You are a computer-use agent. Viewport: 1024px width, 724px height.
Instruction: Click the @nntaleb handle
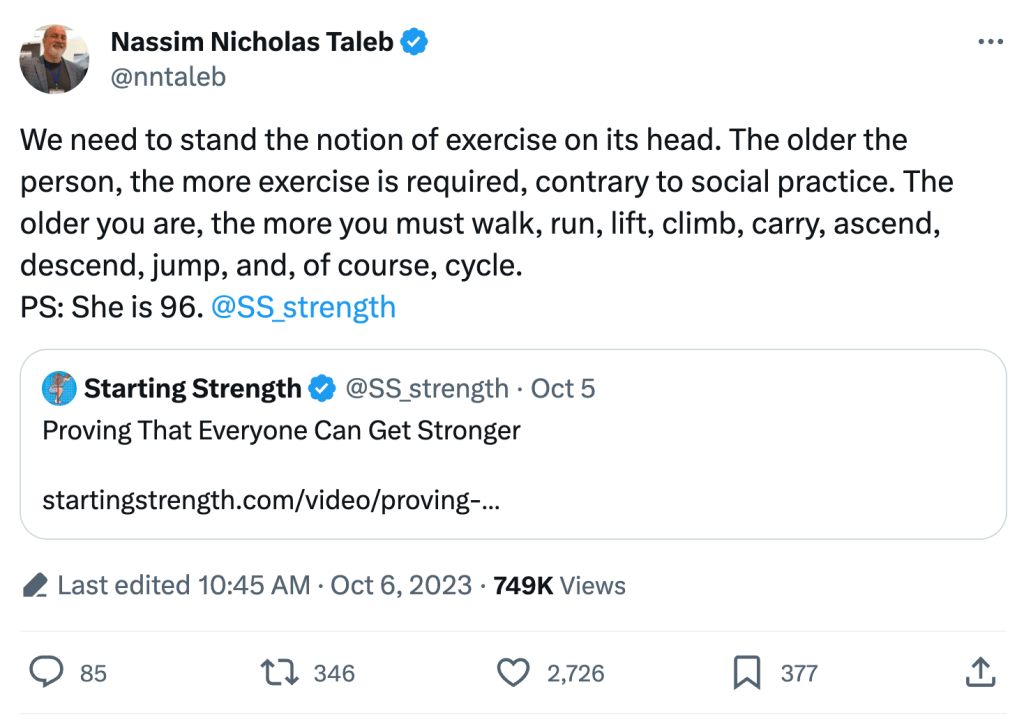coord(167,76)
